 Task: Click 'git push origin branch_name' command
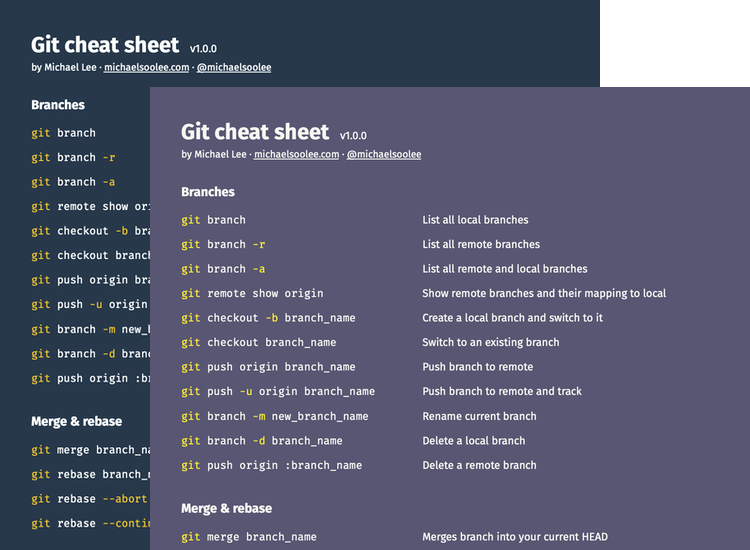[x=268, y=367]
